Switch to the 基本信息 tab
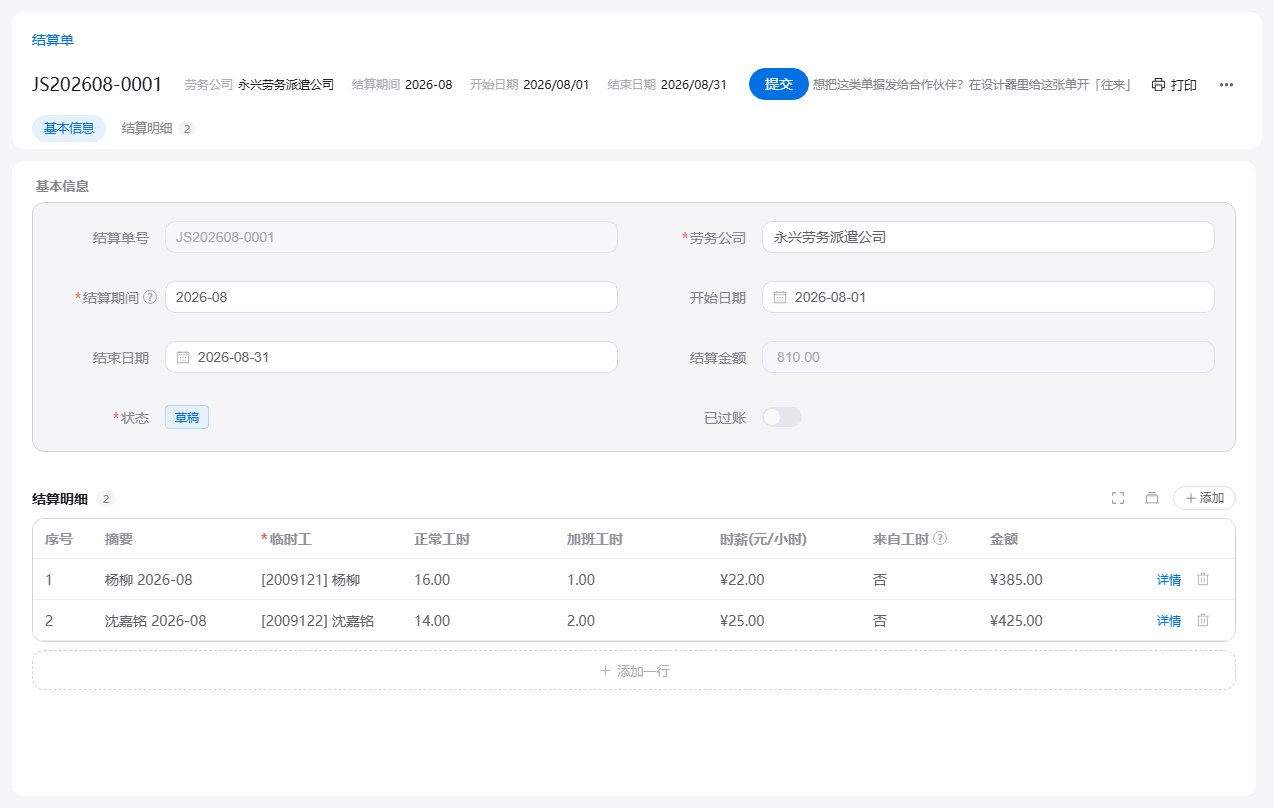The image size is (1274, 808). pyautogui.click(x=69, y=128)
